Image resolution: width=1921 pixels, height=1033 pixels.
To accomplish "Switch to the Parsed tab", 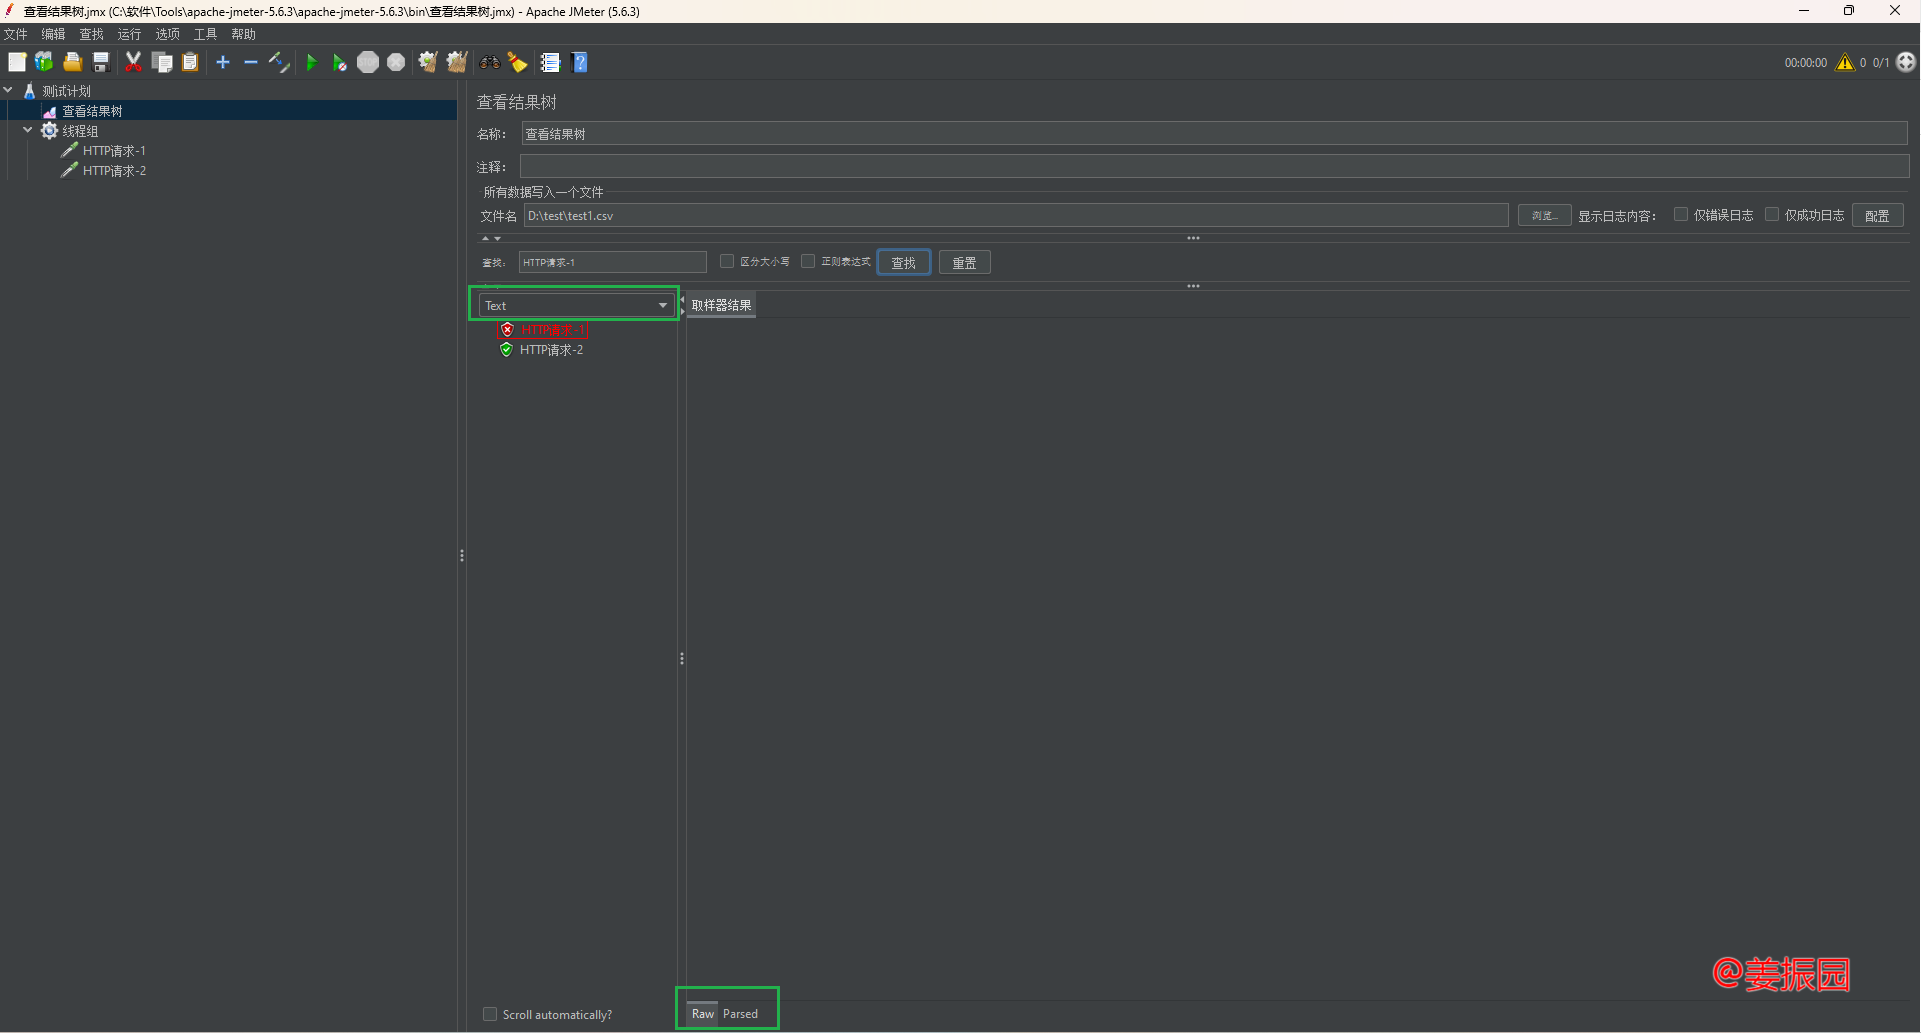I will (x=740, y=1014).
